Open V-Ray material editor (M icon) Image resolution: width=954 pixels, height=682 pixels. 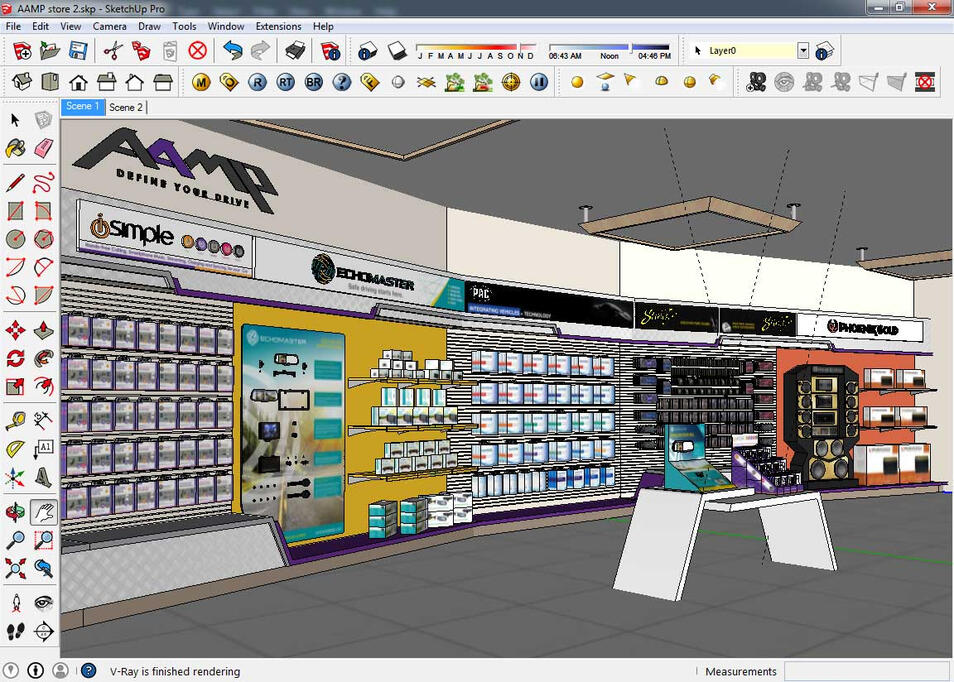(202, 82)
